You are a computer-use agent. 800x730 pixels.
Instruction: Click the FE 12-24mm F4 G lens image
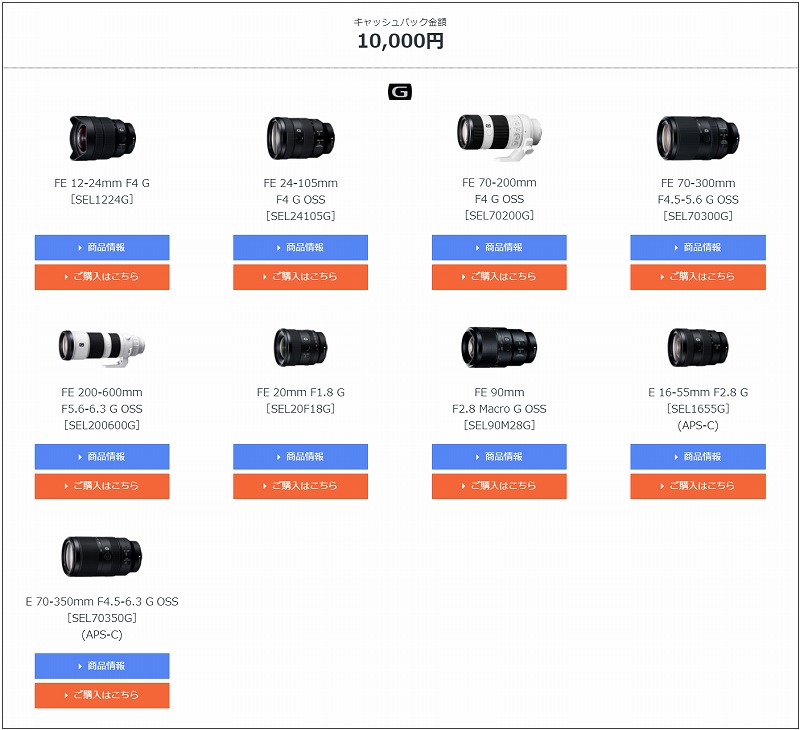pos(102,137)
